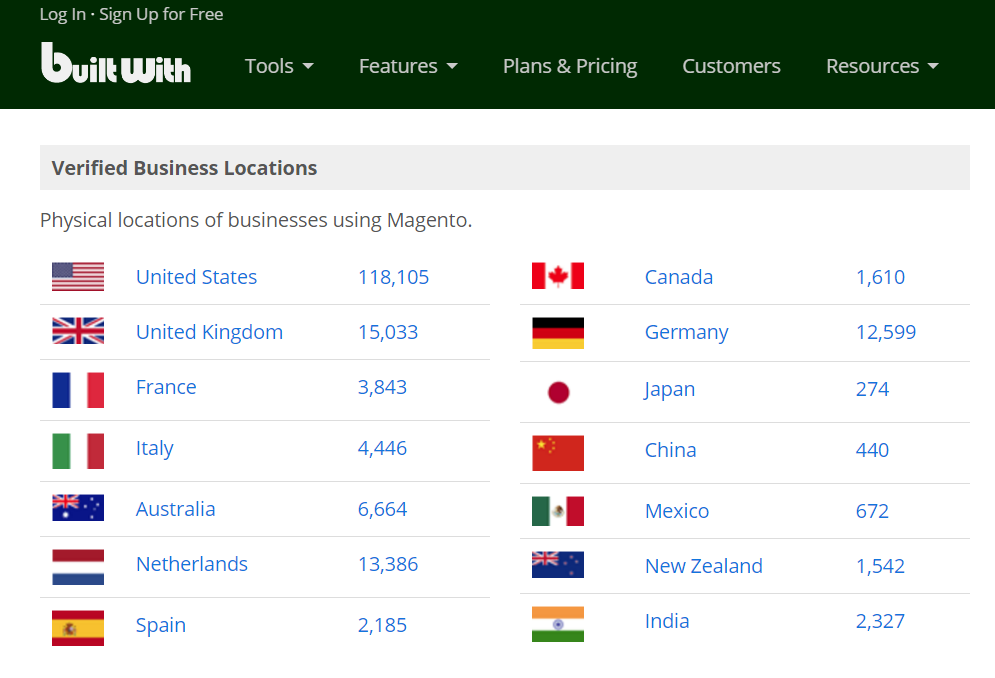Click the 2,185 count for Spain
This screenshot has width=995, height=678.
point(382,625)
